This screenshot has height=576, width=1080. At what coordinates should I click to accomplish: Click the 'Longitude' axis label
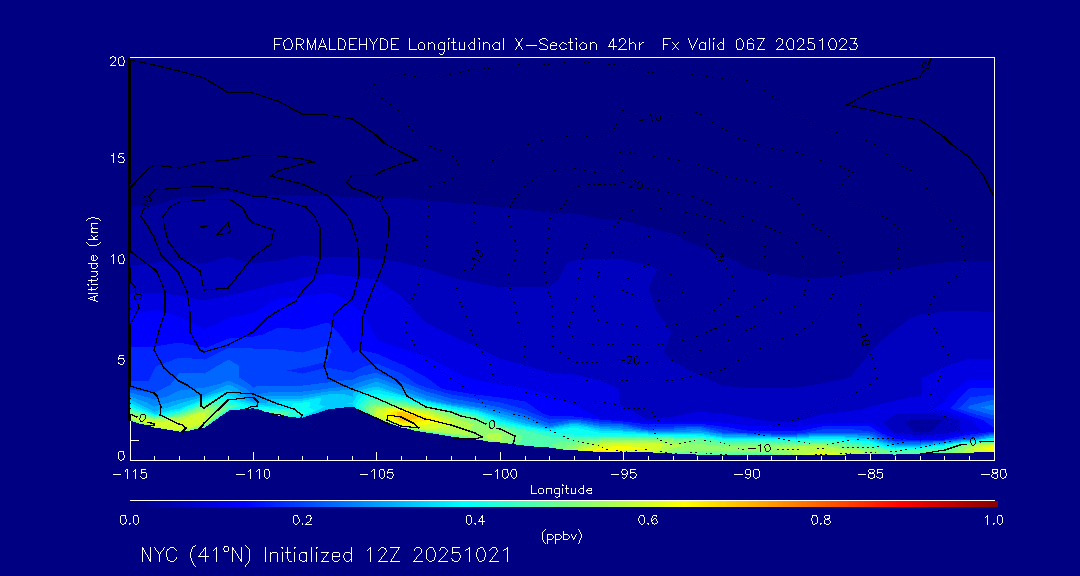(x=561, y=490)
